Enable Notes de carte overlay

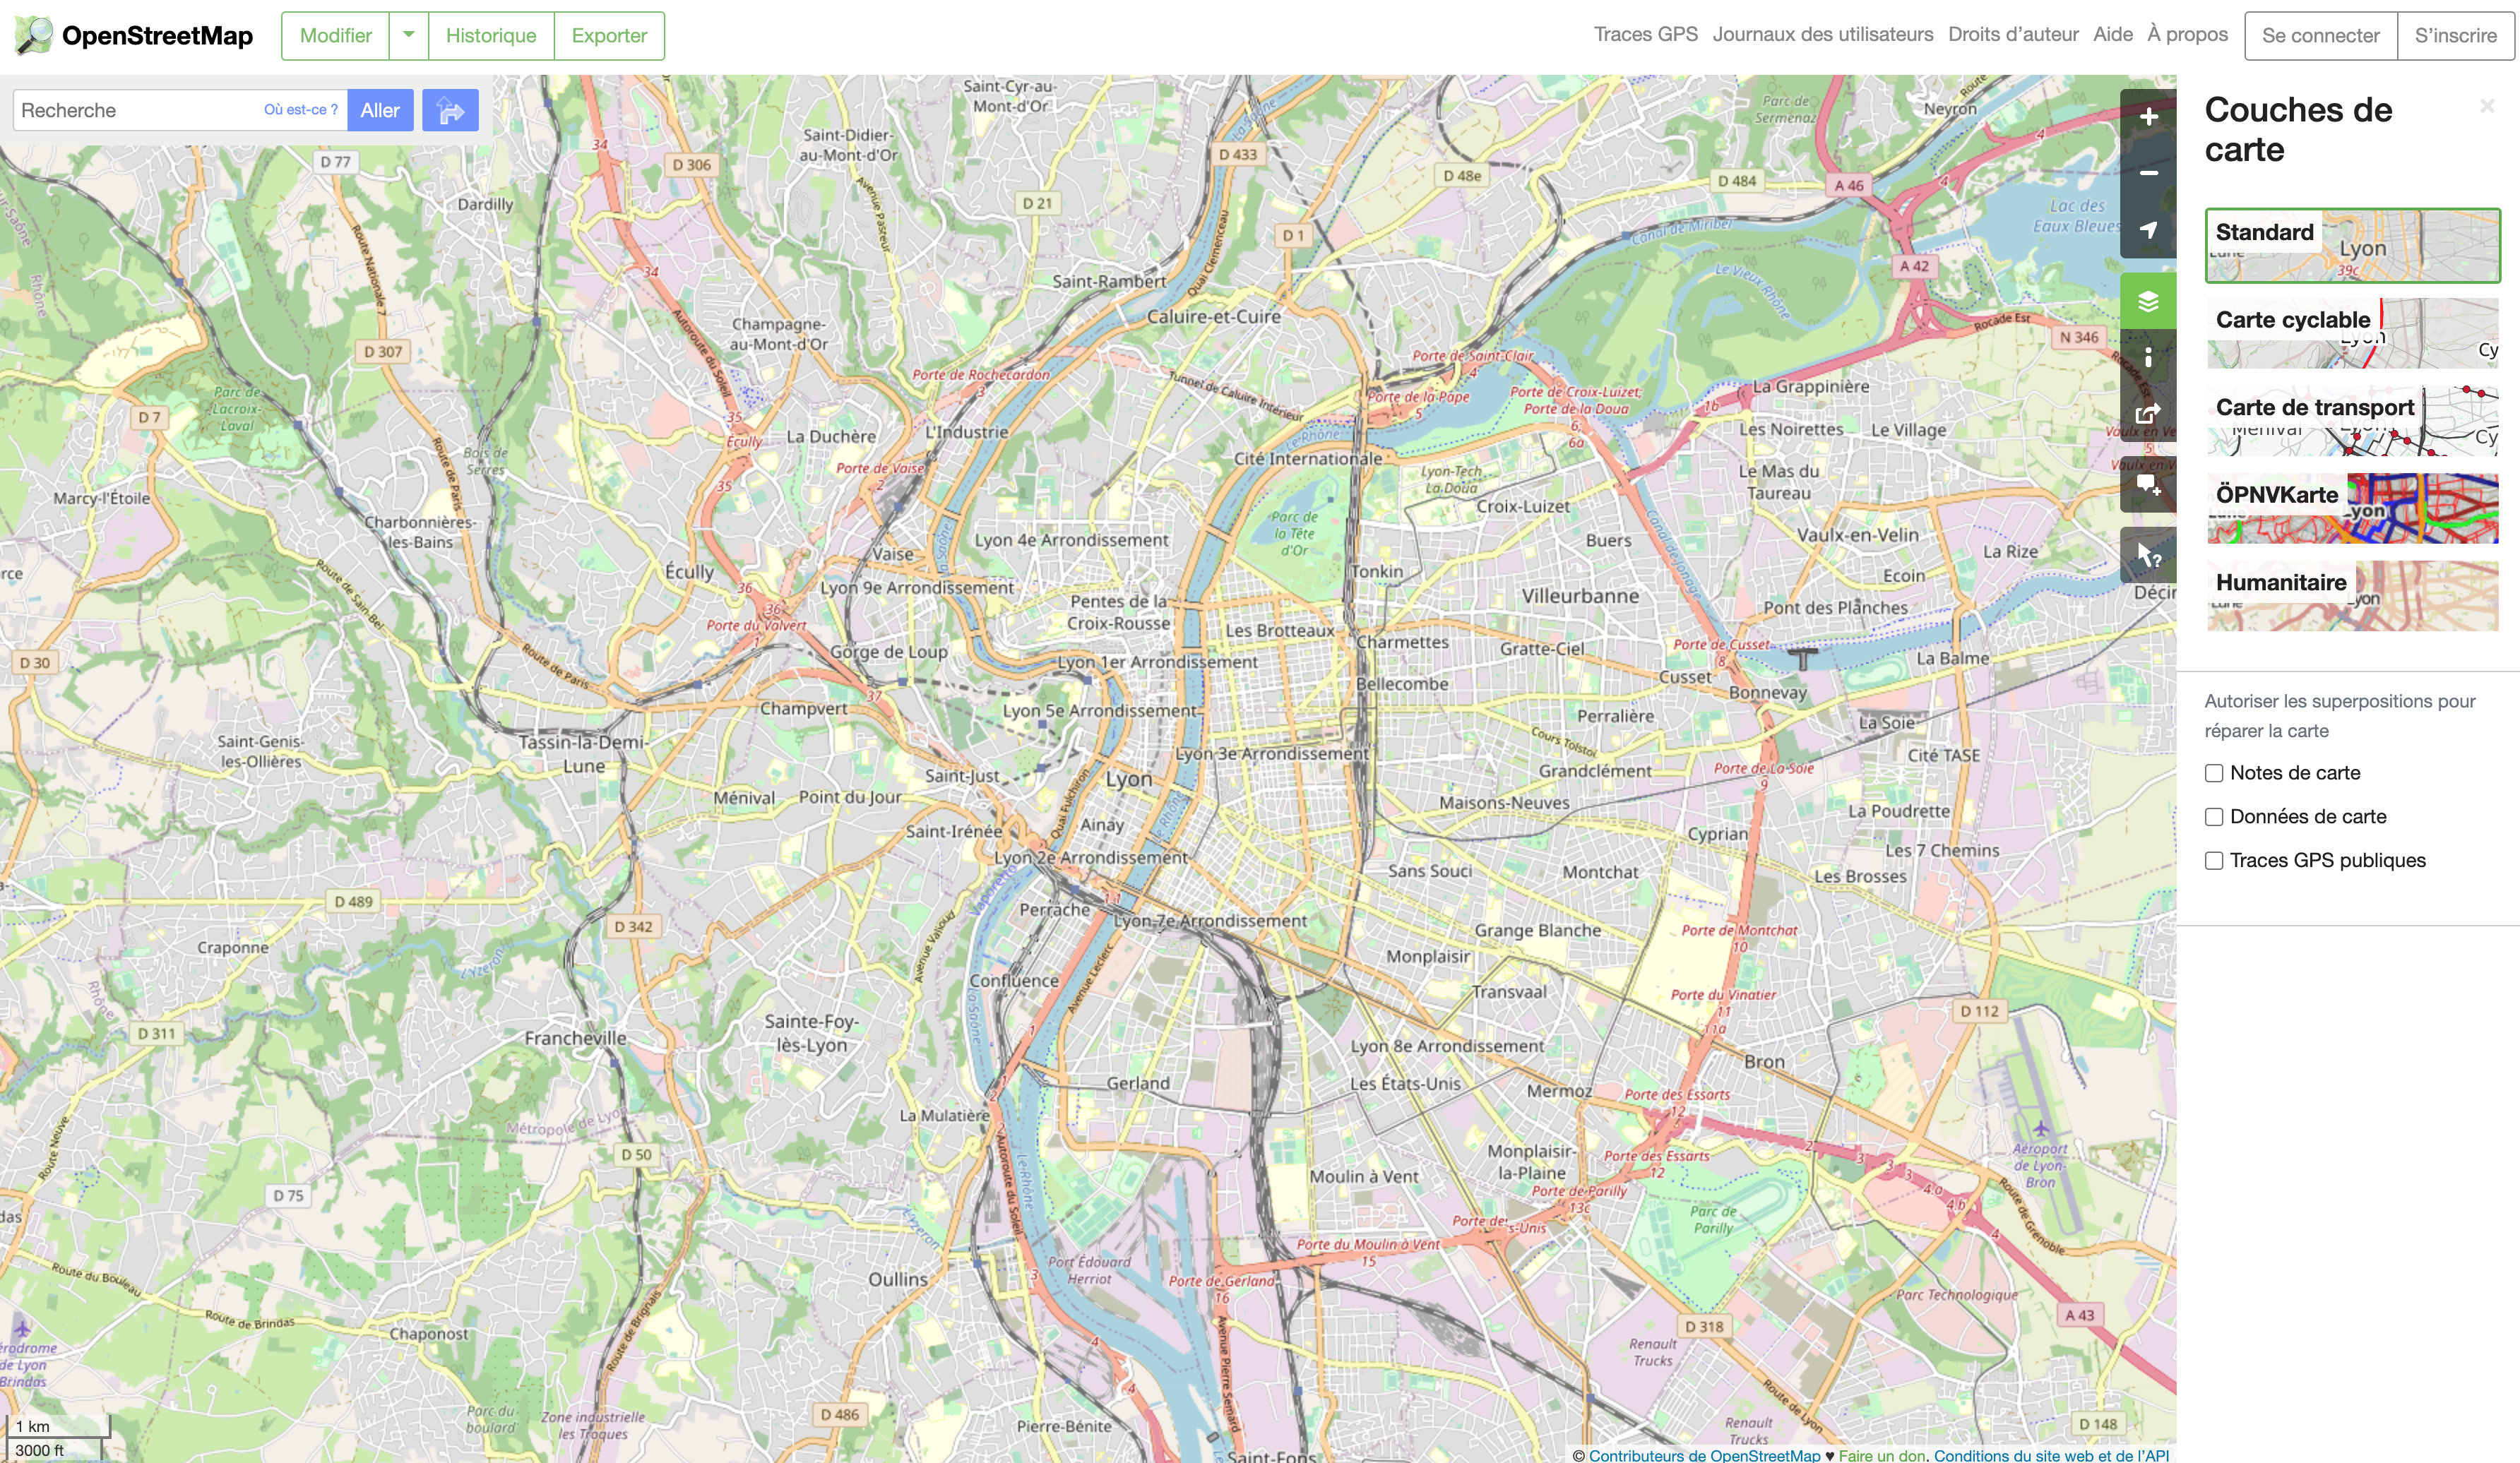tap(2214, 773)
